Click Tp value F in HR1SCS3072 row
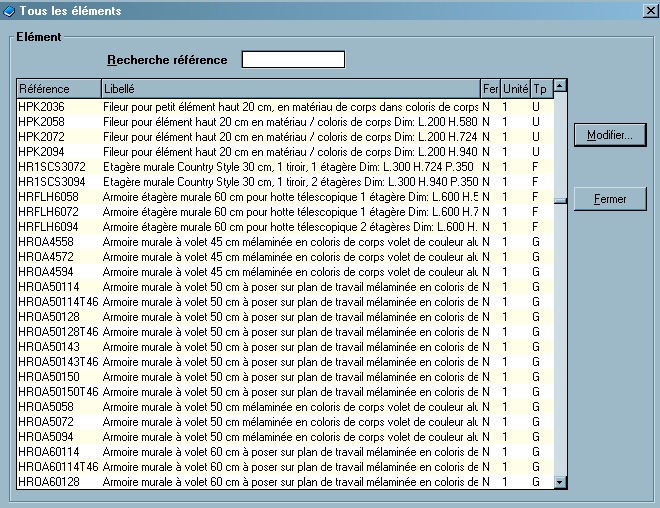This screenshot has width=660, height=508. pos(535,167)
